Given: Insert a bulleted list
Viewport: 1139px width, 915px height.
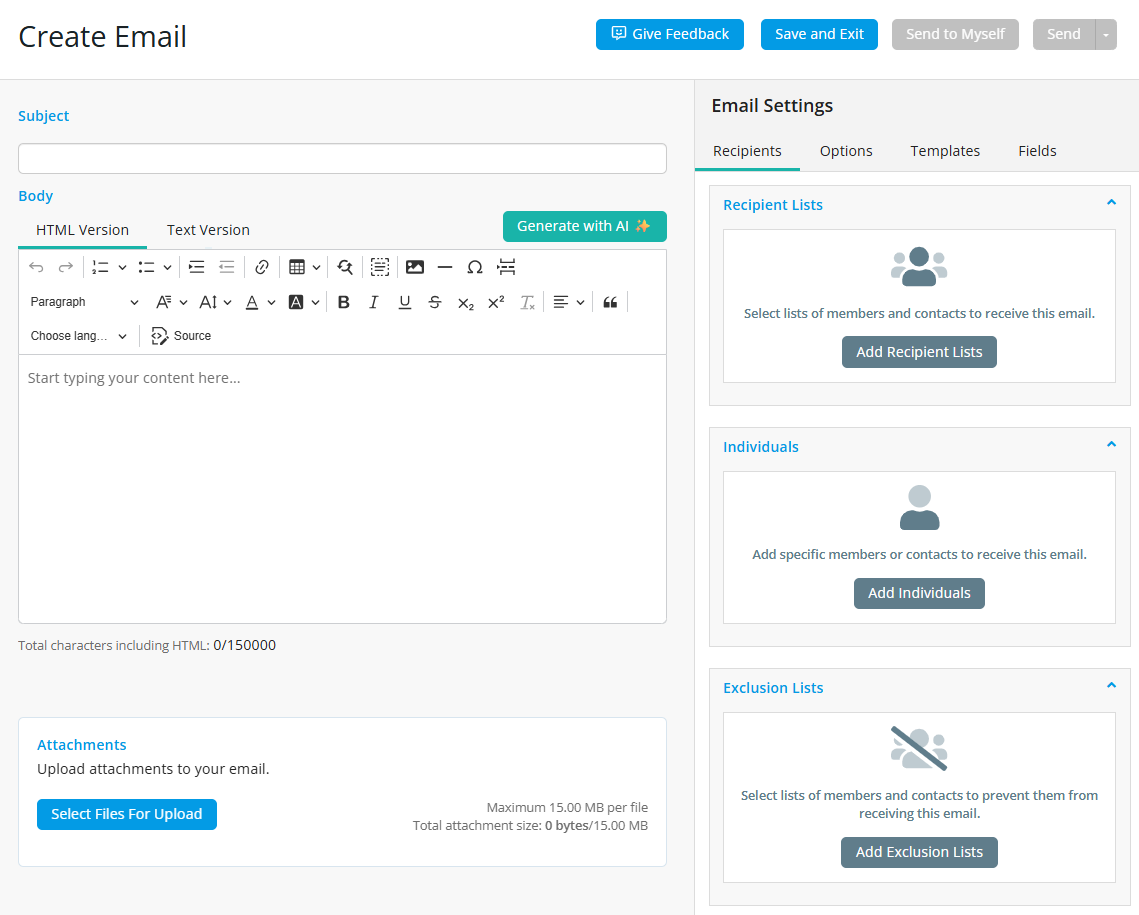Looking at the screenshot, I should pyautogui.click(x=146, y=267).
